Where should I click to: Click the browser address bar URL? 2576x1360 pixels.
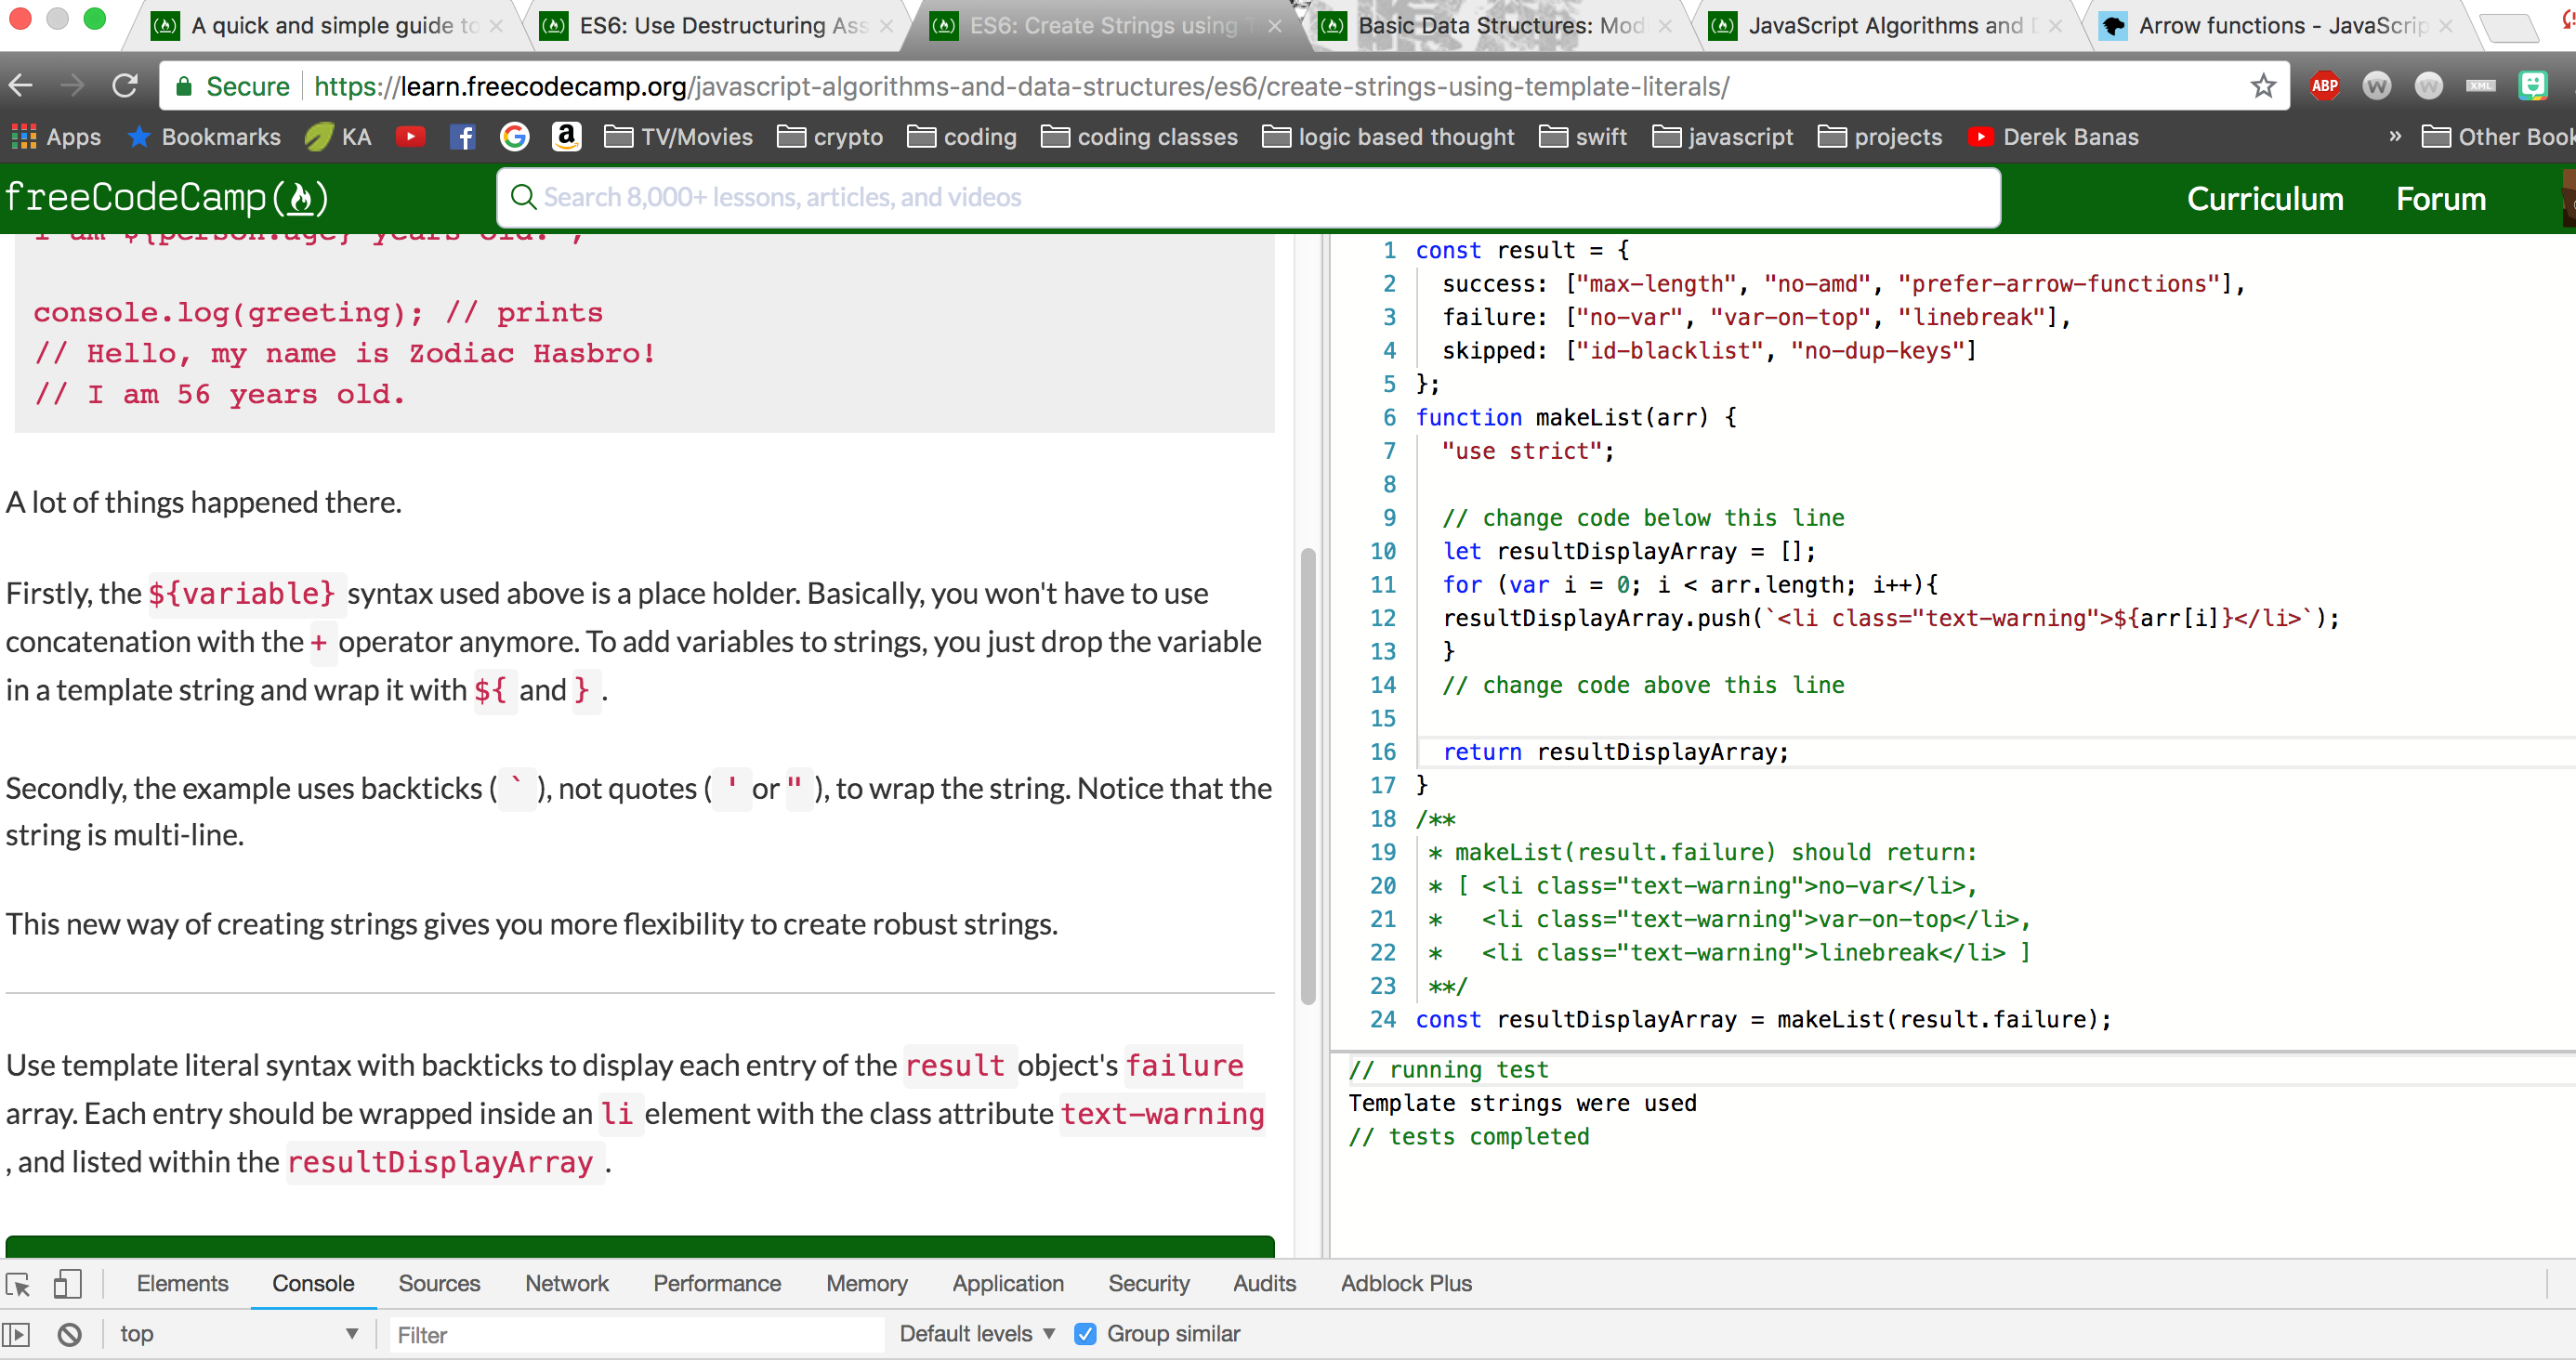click(1020, 86)
